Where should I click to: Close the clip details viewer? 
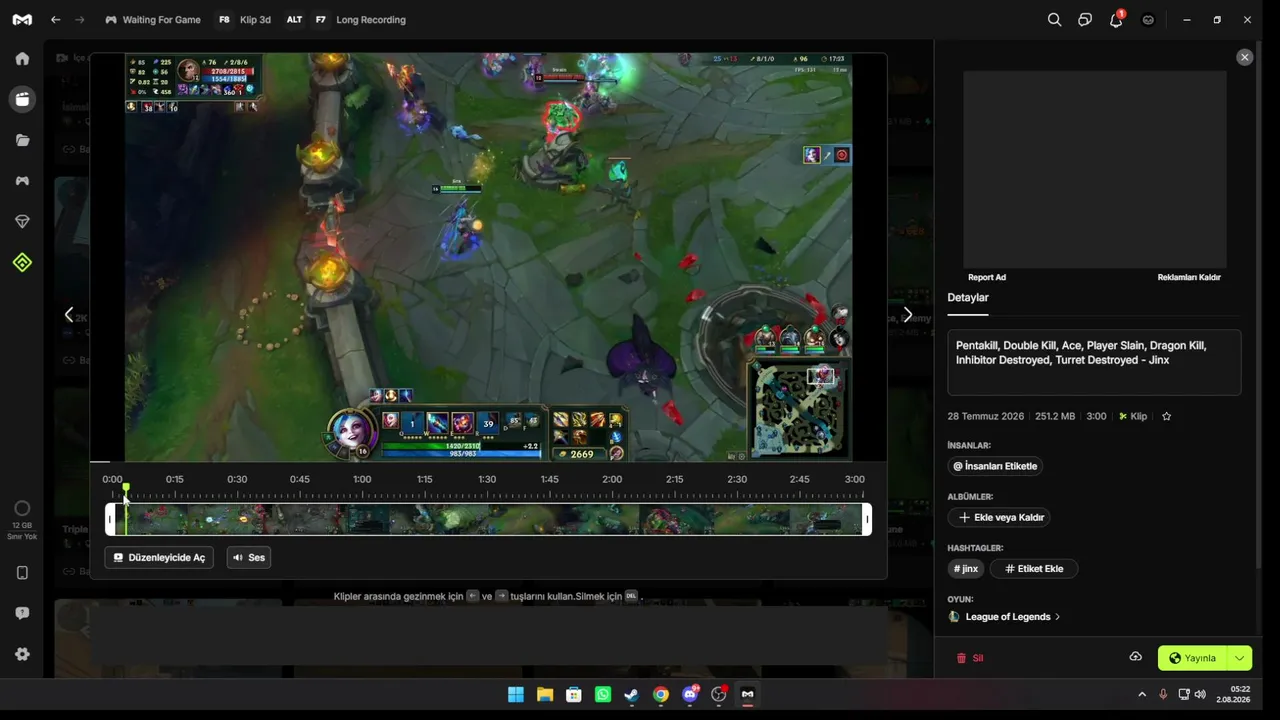tap(1244, 57)
